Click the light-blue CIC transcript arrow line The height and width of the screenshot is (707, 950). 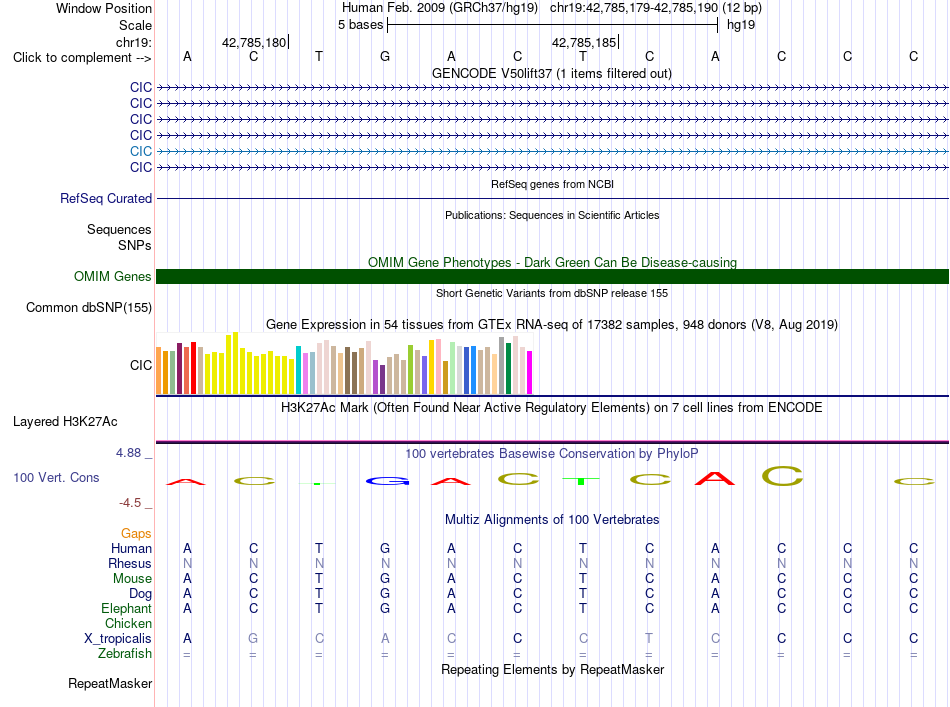[x=553, y=151]
